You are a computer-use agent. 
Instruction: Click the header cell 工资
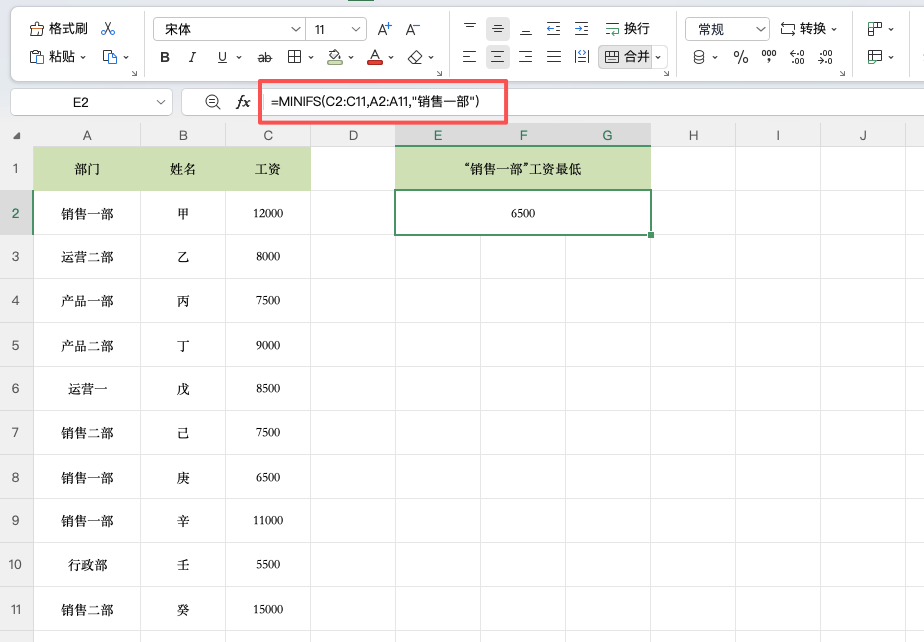point(268,169)
